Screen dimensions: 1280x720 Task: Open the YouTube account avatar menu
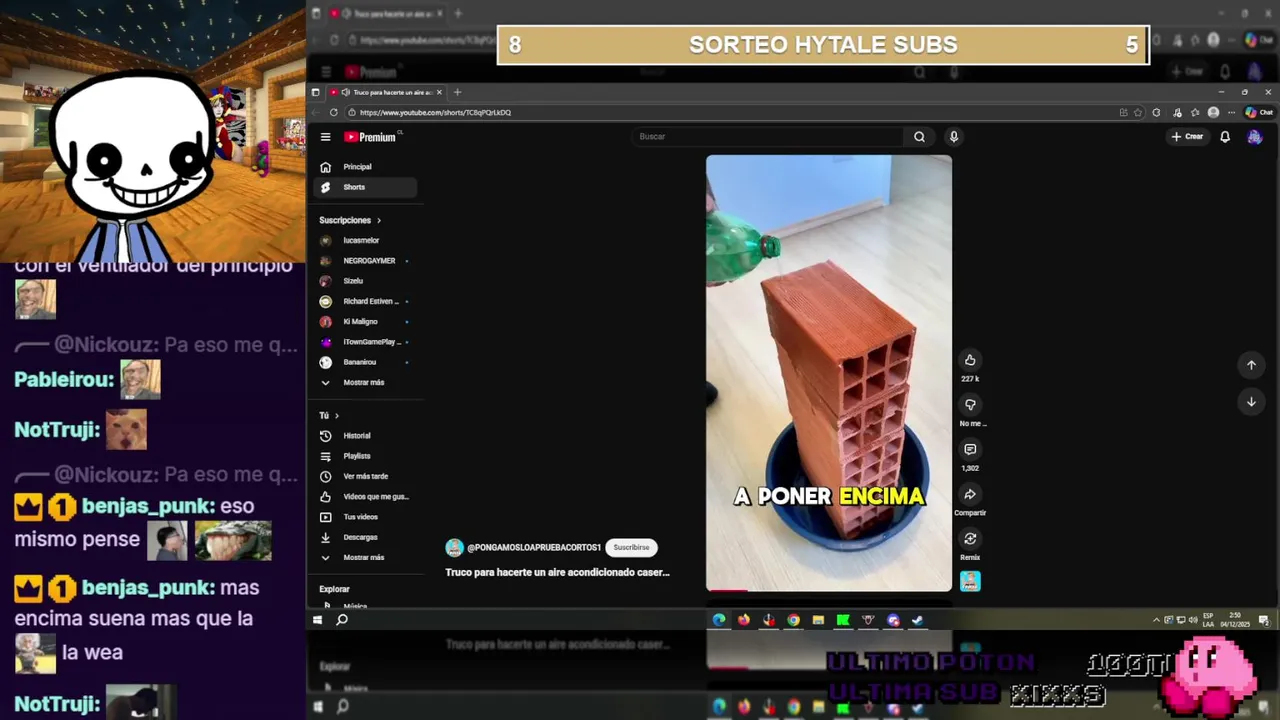point(1254,137)
